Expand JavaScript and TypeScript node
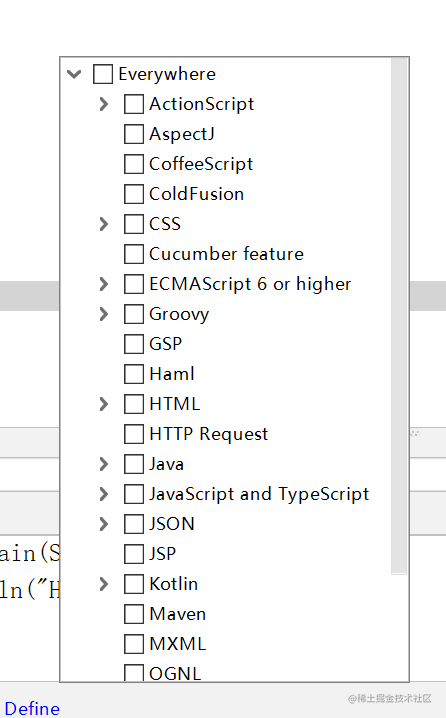Screen dimensions: 446x718 [104, 494]
